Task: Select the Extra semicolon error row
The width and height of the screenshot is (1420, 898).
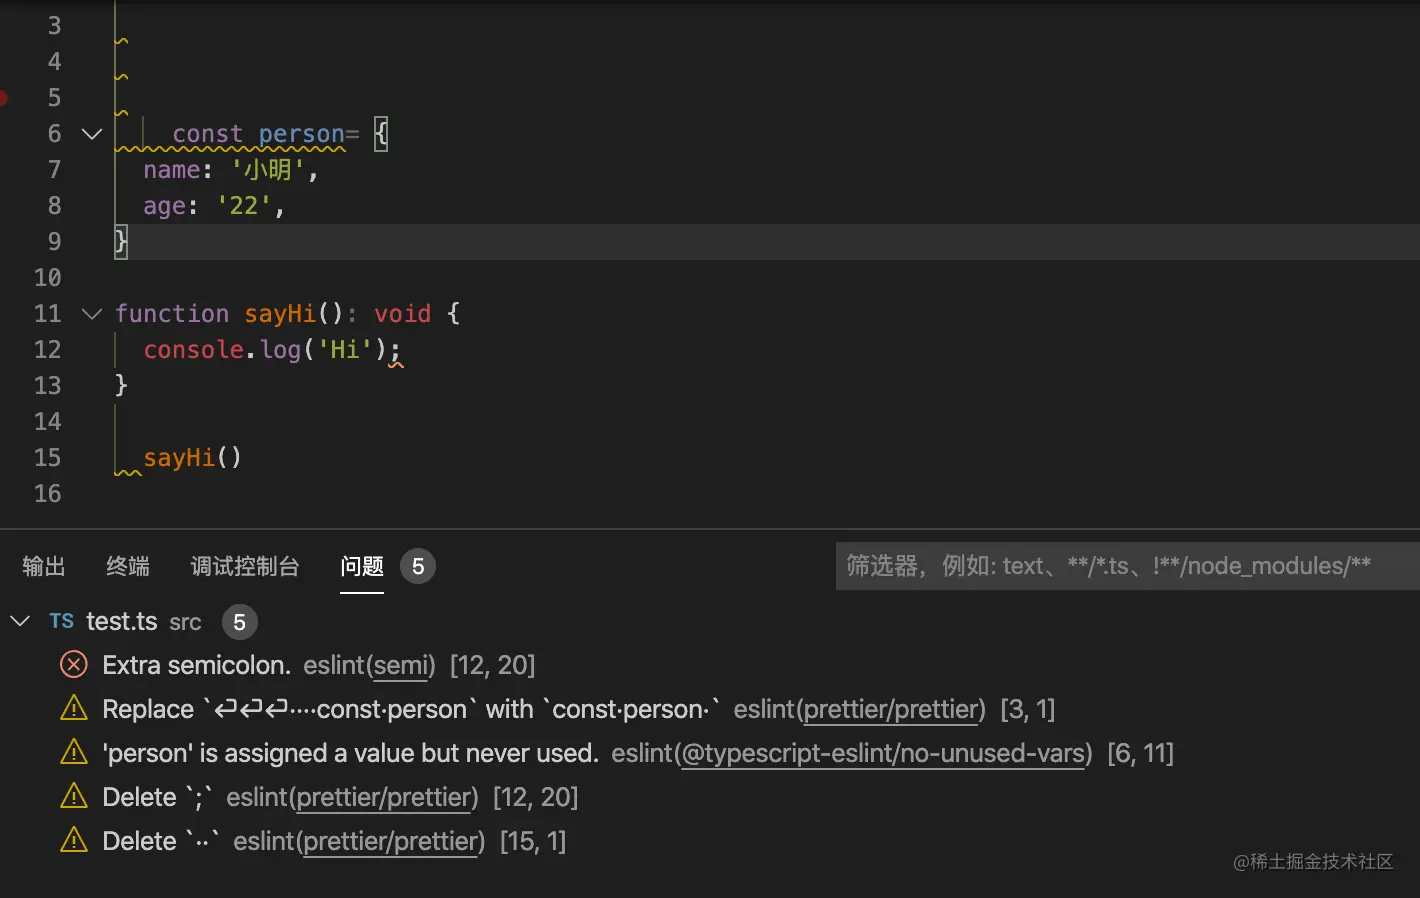Action: 710,666
